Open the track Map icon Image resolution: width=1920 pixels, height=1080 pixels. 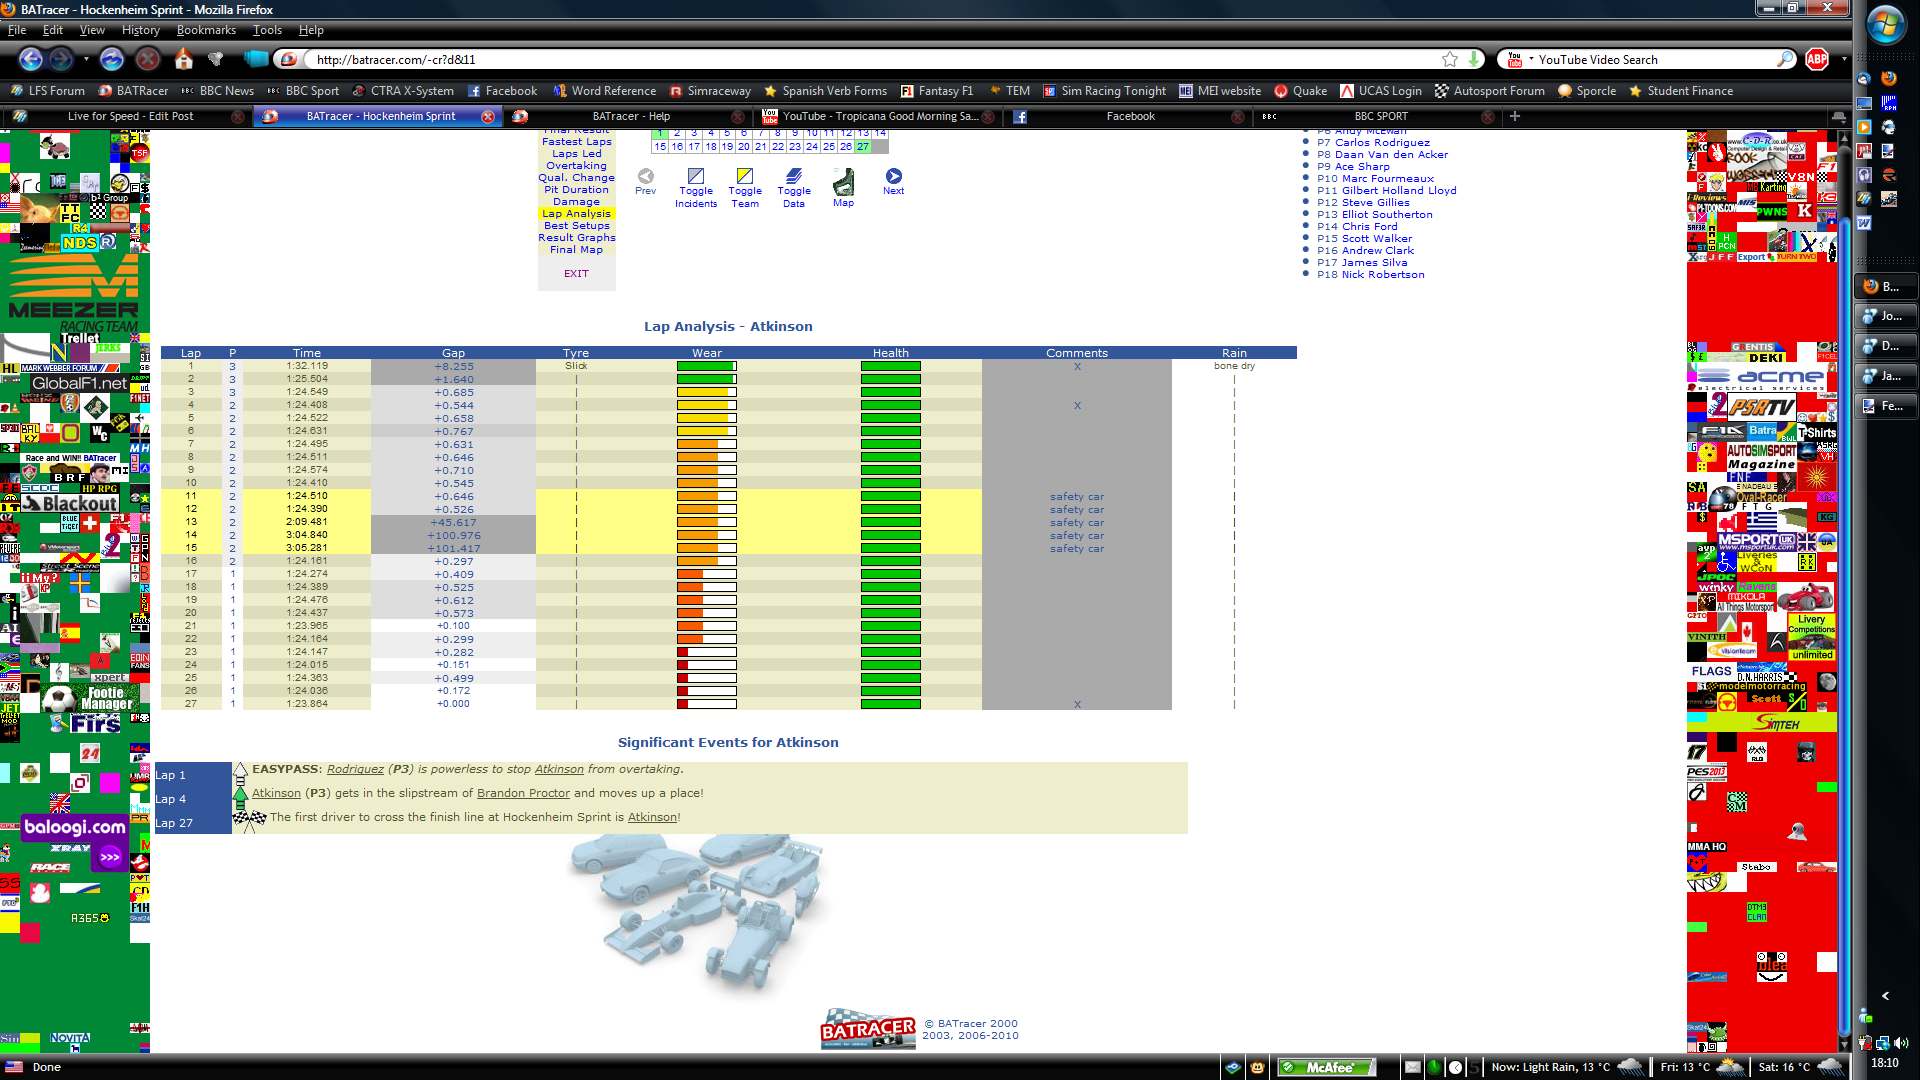click(x=843, y=181)
